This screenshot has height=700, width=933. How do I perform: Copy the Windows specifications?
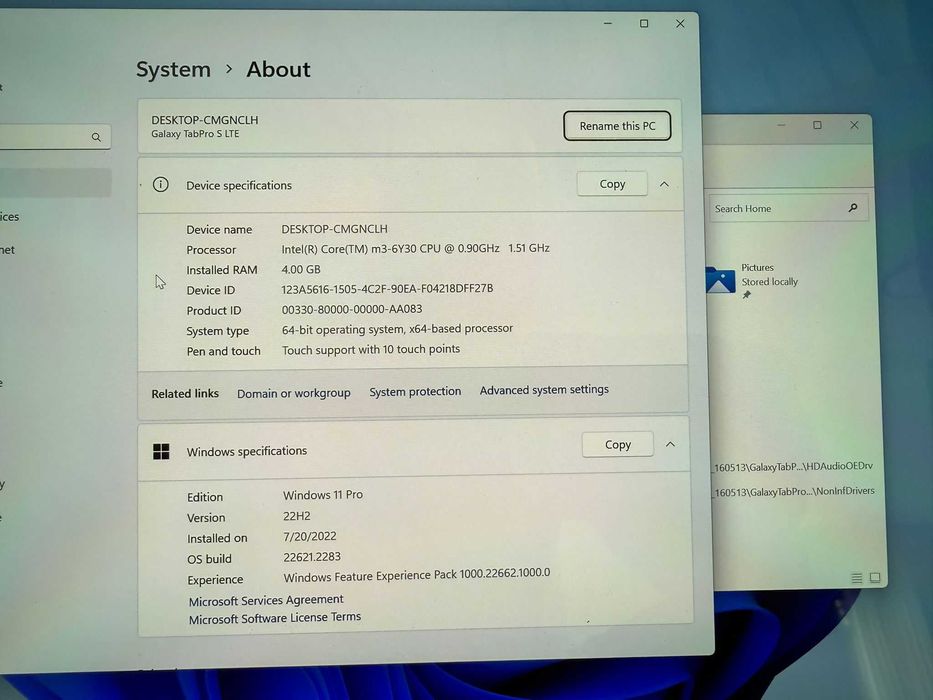(618, 445)
